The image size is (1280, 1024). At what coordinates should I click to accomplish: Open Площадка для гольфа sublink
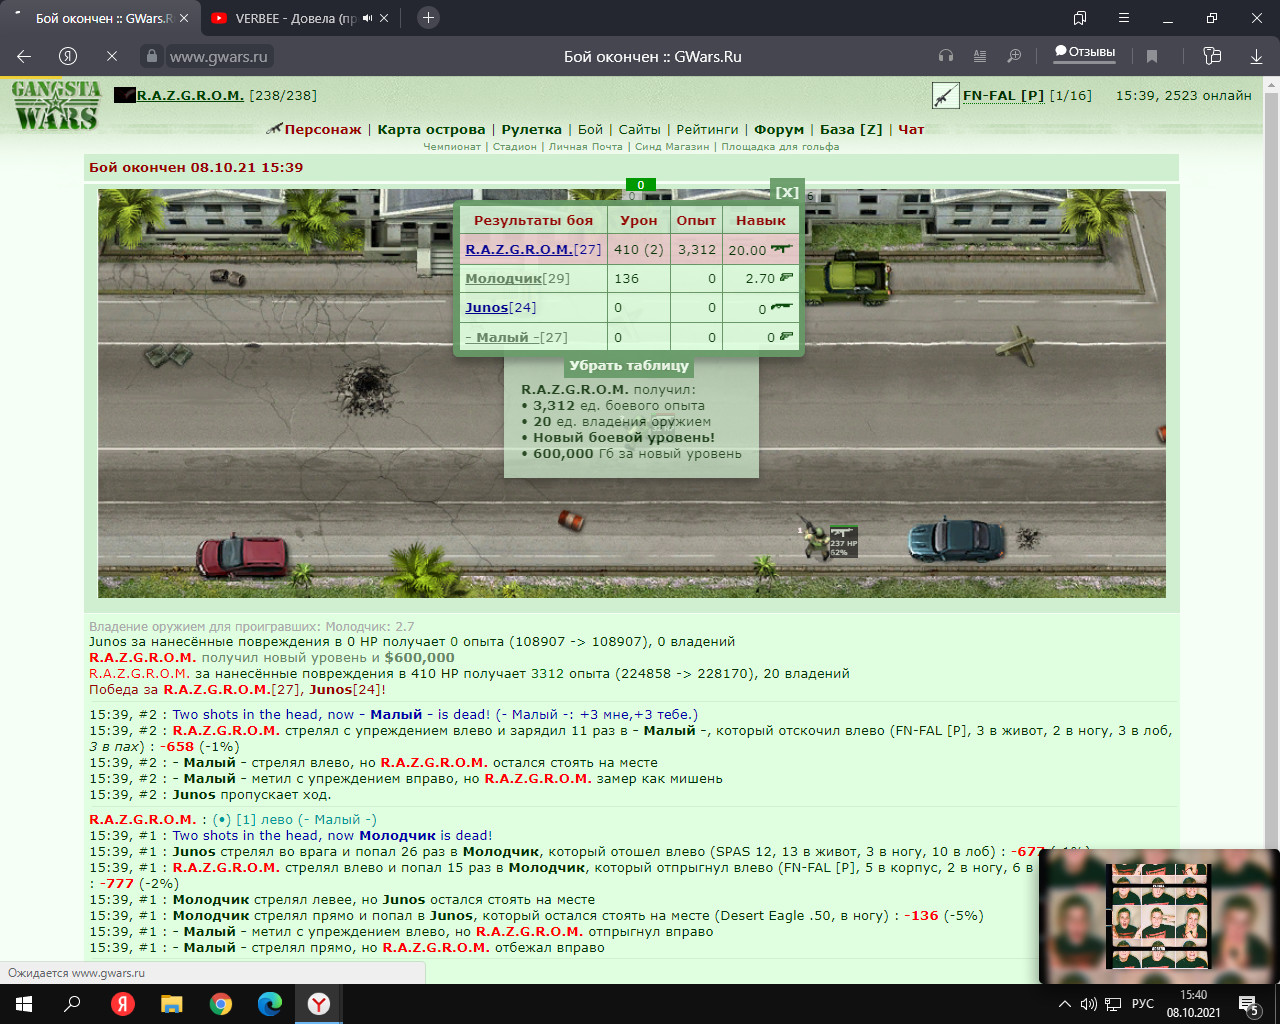[780, 147]
